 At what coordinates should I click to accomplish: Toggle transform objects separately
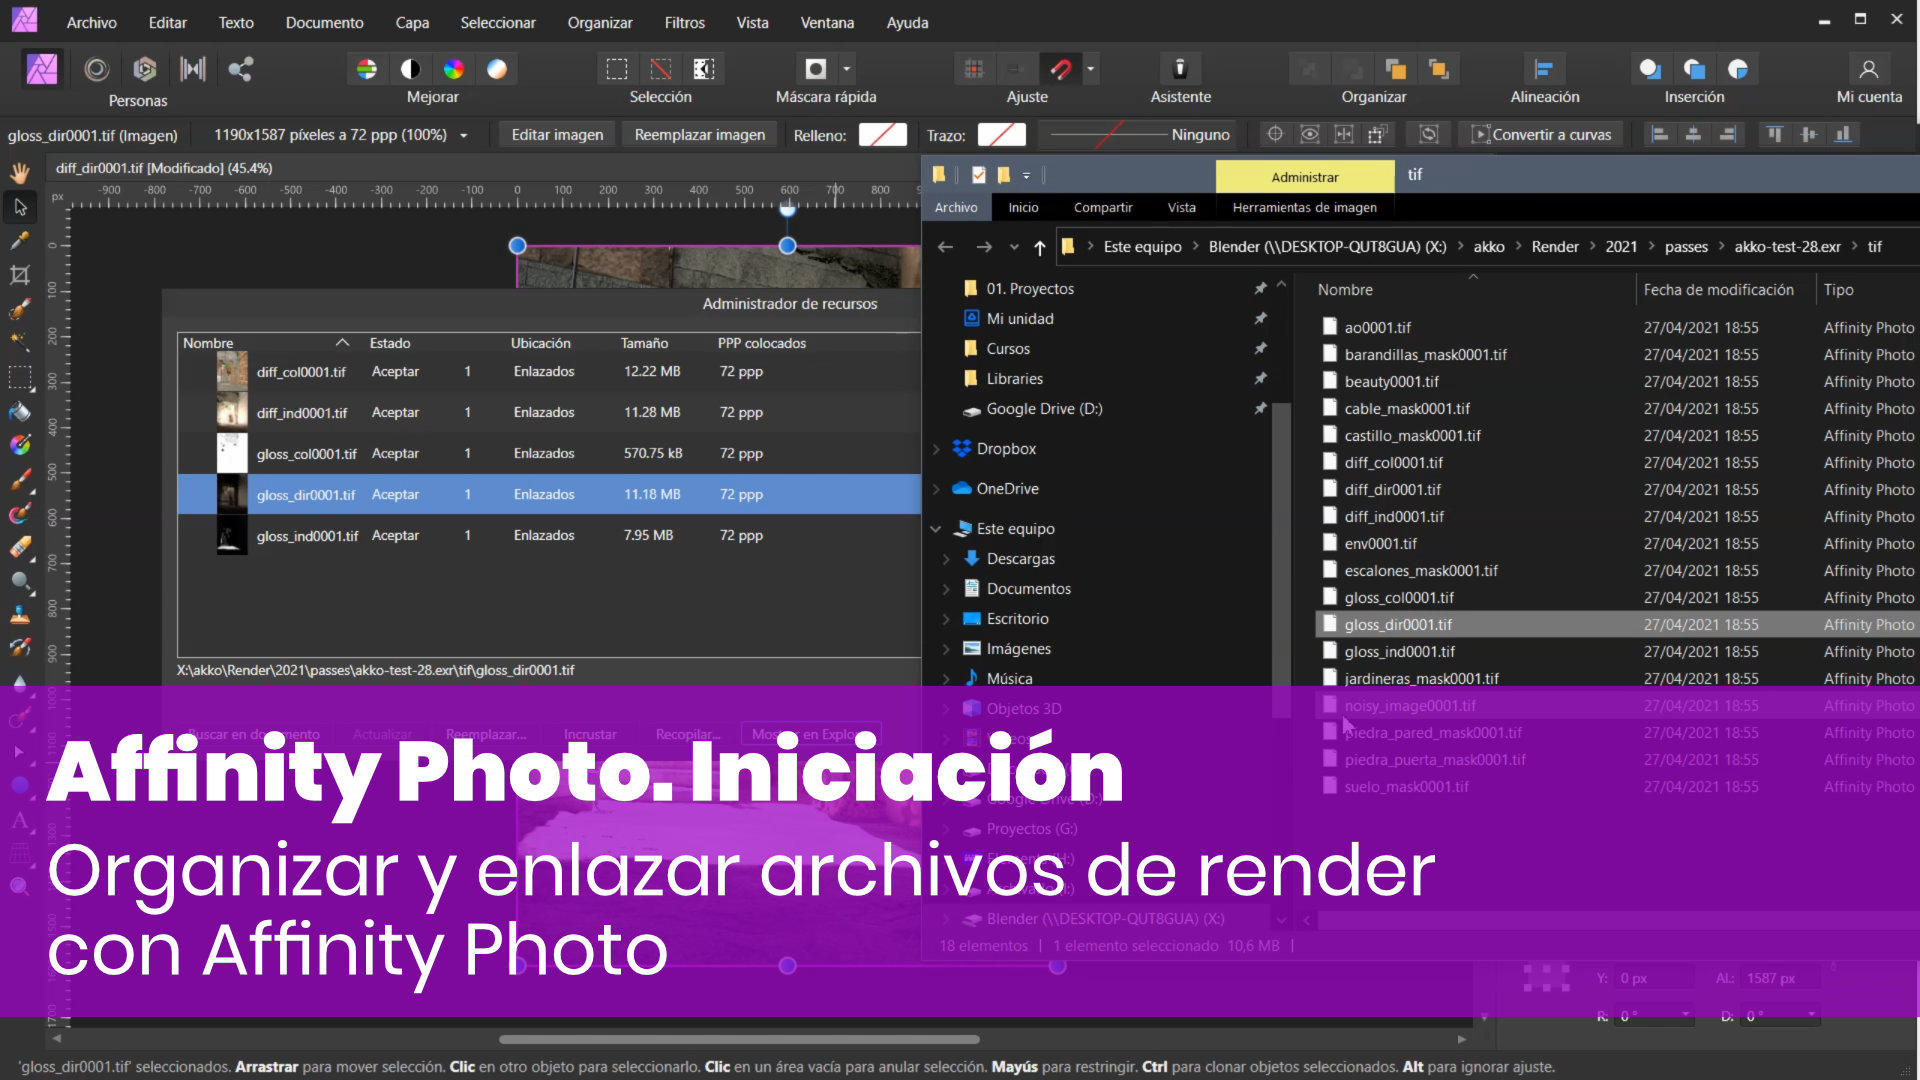point(1377,134)
